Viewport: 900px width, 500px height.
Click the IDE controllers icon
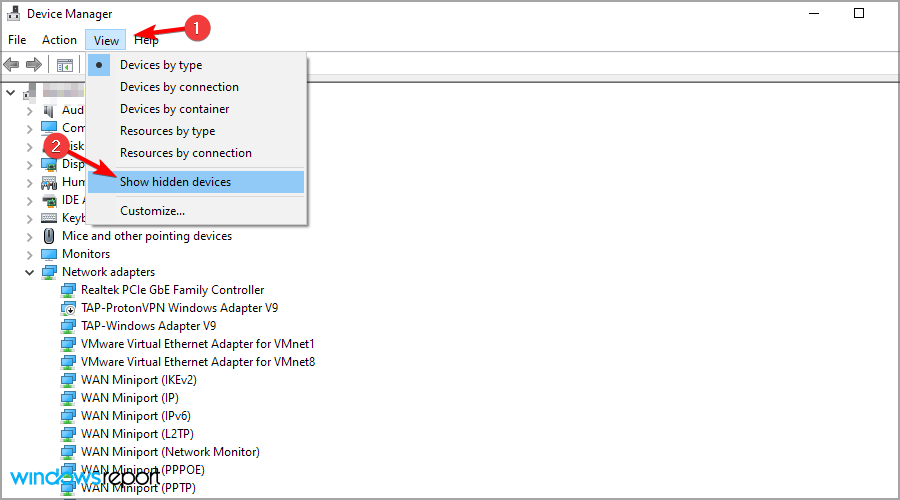pos(49,200)
